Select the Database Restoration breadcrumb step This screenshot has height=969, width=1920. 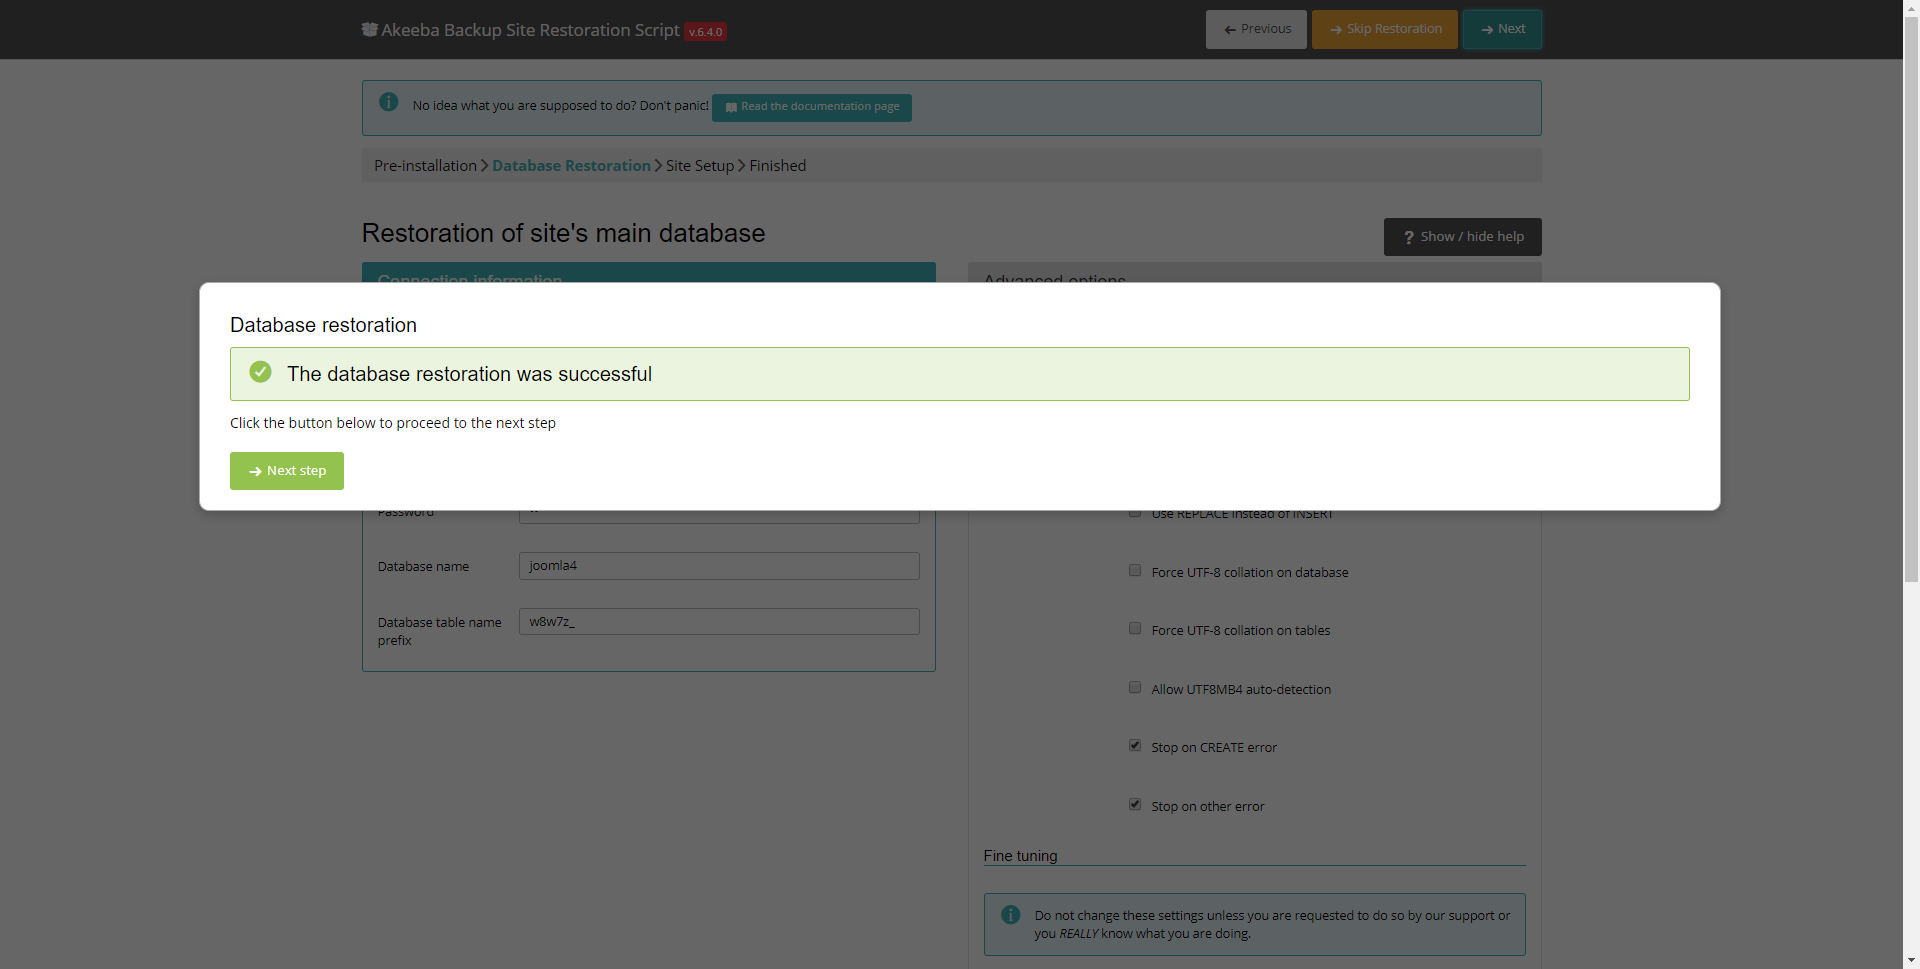pos(571,166)
